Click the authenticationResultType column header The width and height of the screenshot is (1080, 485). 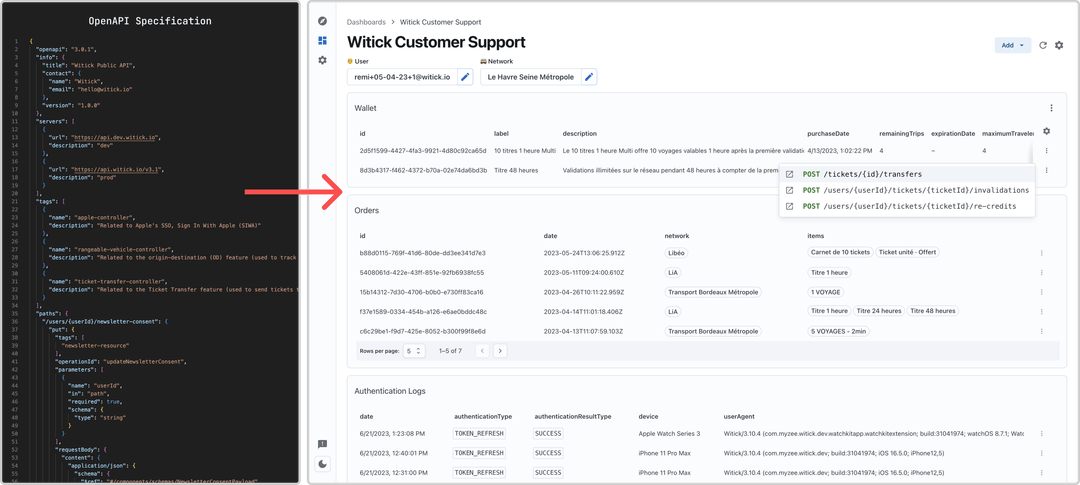pyautogui.click(x=573, y=417)
